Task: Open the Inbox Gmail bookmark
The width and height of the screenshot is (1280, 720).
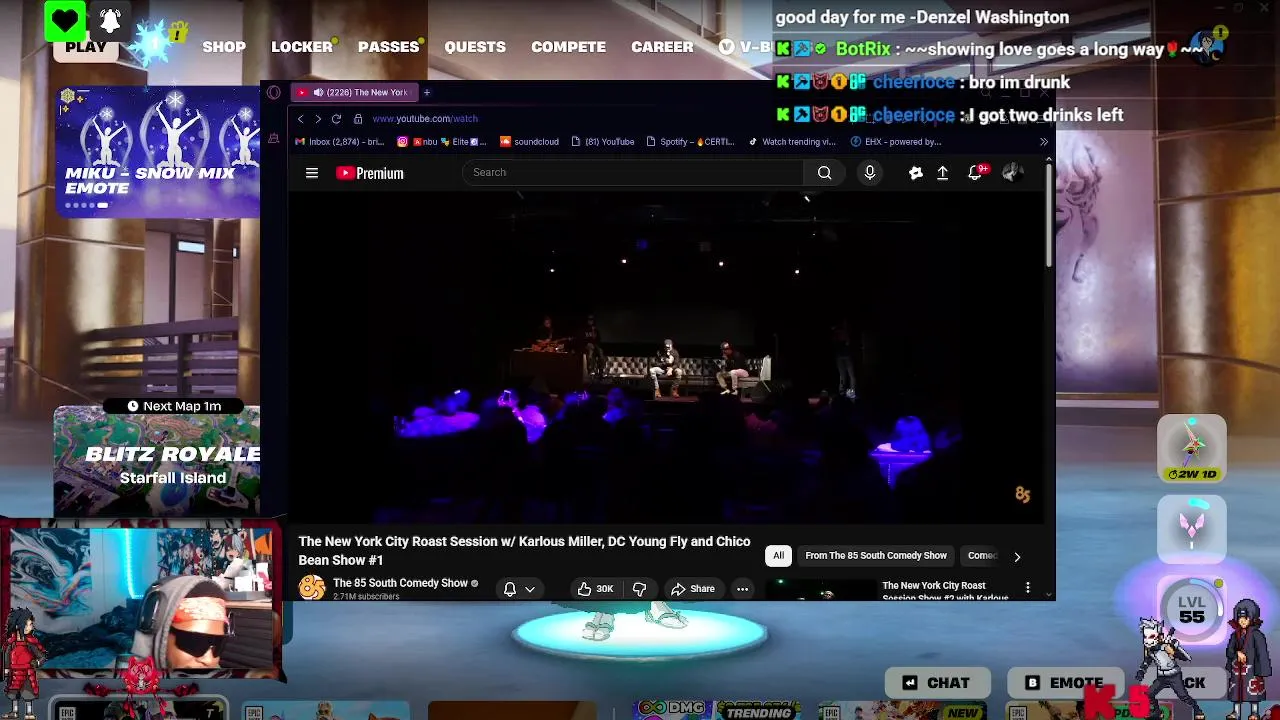Action: 340,142
